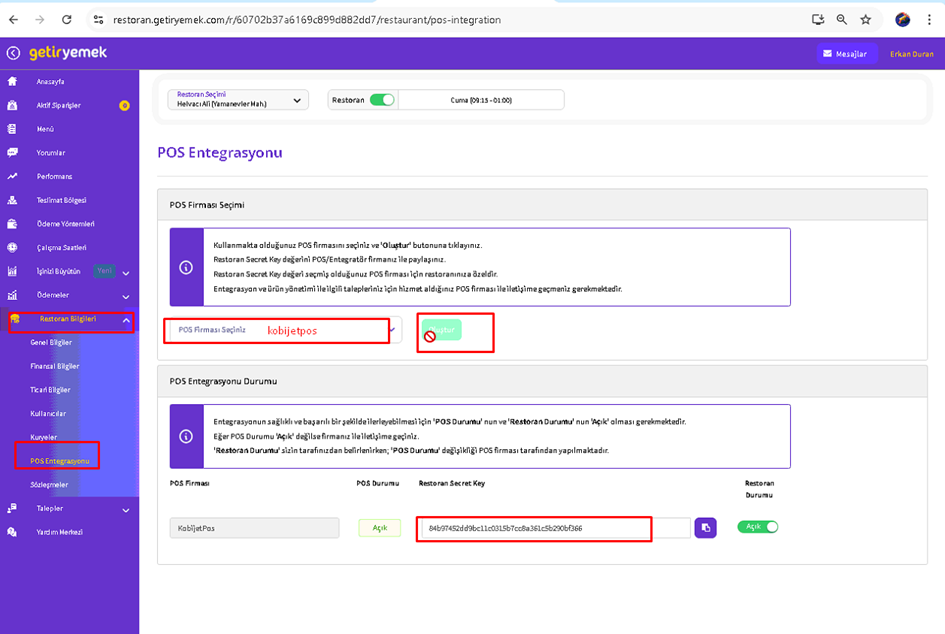Click the Yardım Merkezi icon

click(12, 532)
